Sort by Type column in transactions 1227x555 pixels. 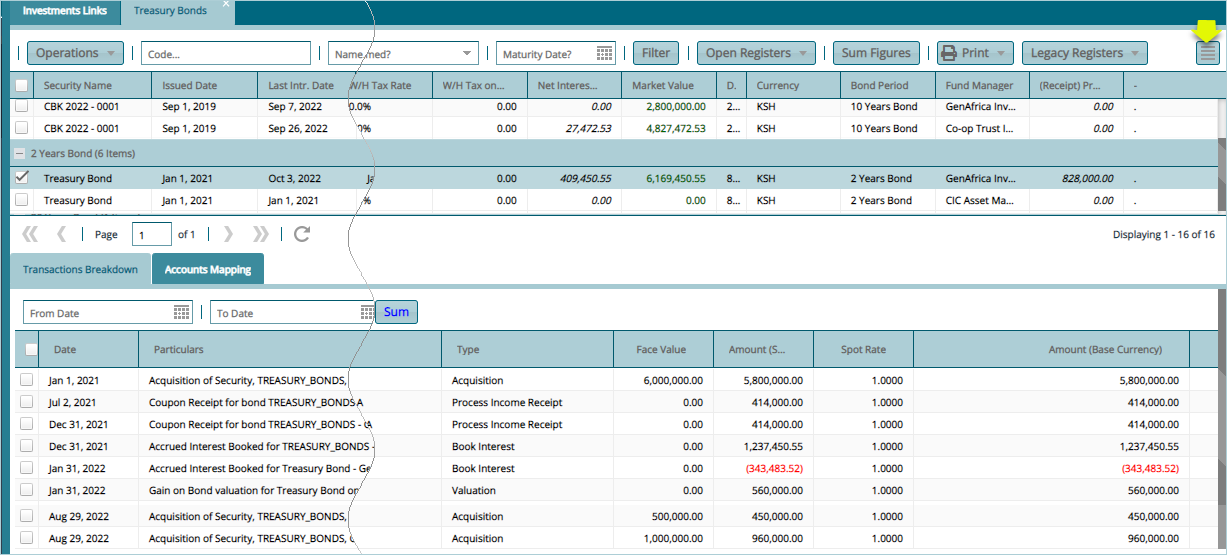coord(527,350)
